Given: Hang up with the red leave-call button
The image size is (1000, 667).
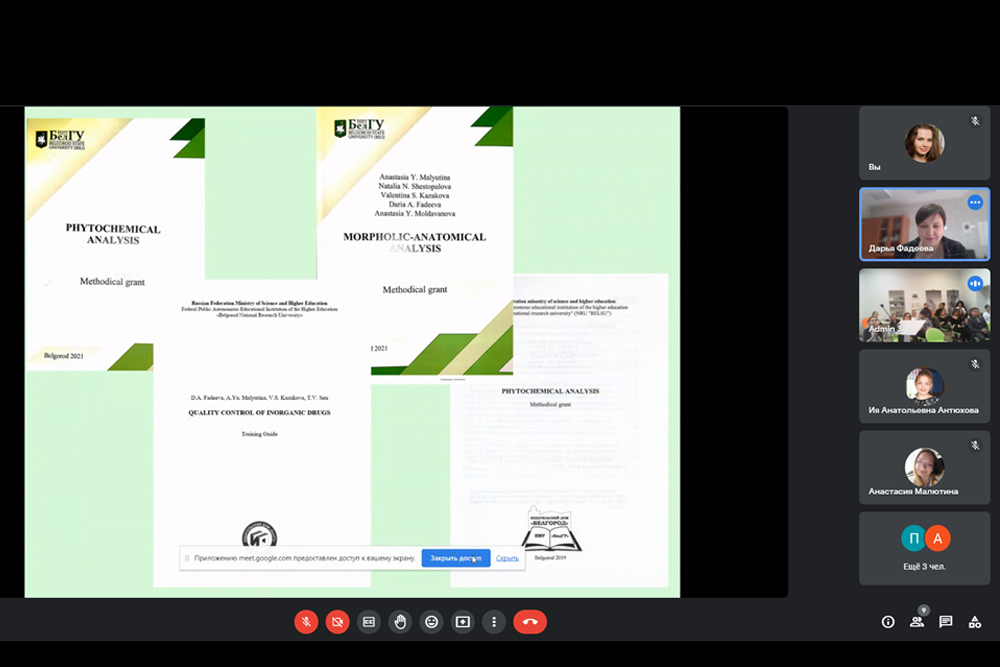Looking at the screenshot, I should (x=530, y=622).
